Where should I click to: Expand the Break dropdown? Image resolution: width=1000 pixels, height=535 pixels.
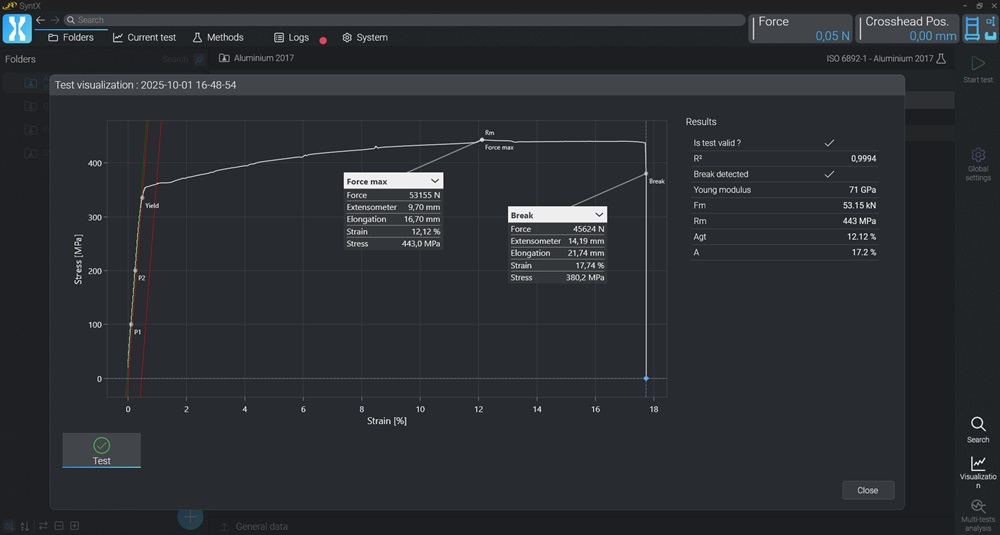[599, 215]
